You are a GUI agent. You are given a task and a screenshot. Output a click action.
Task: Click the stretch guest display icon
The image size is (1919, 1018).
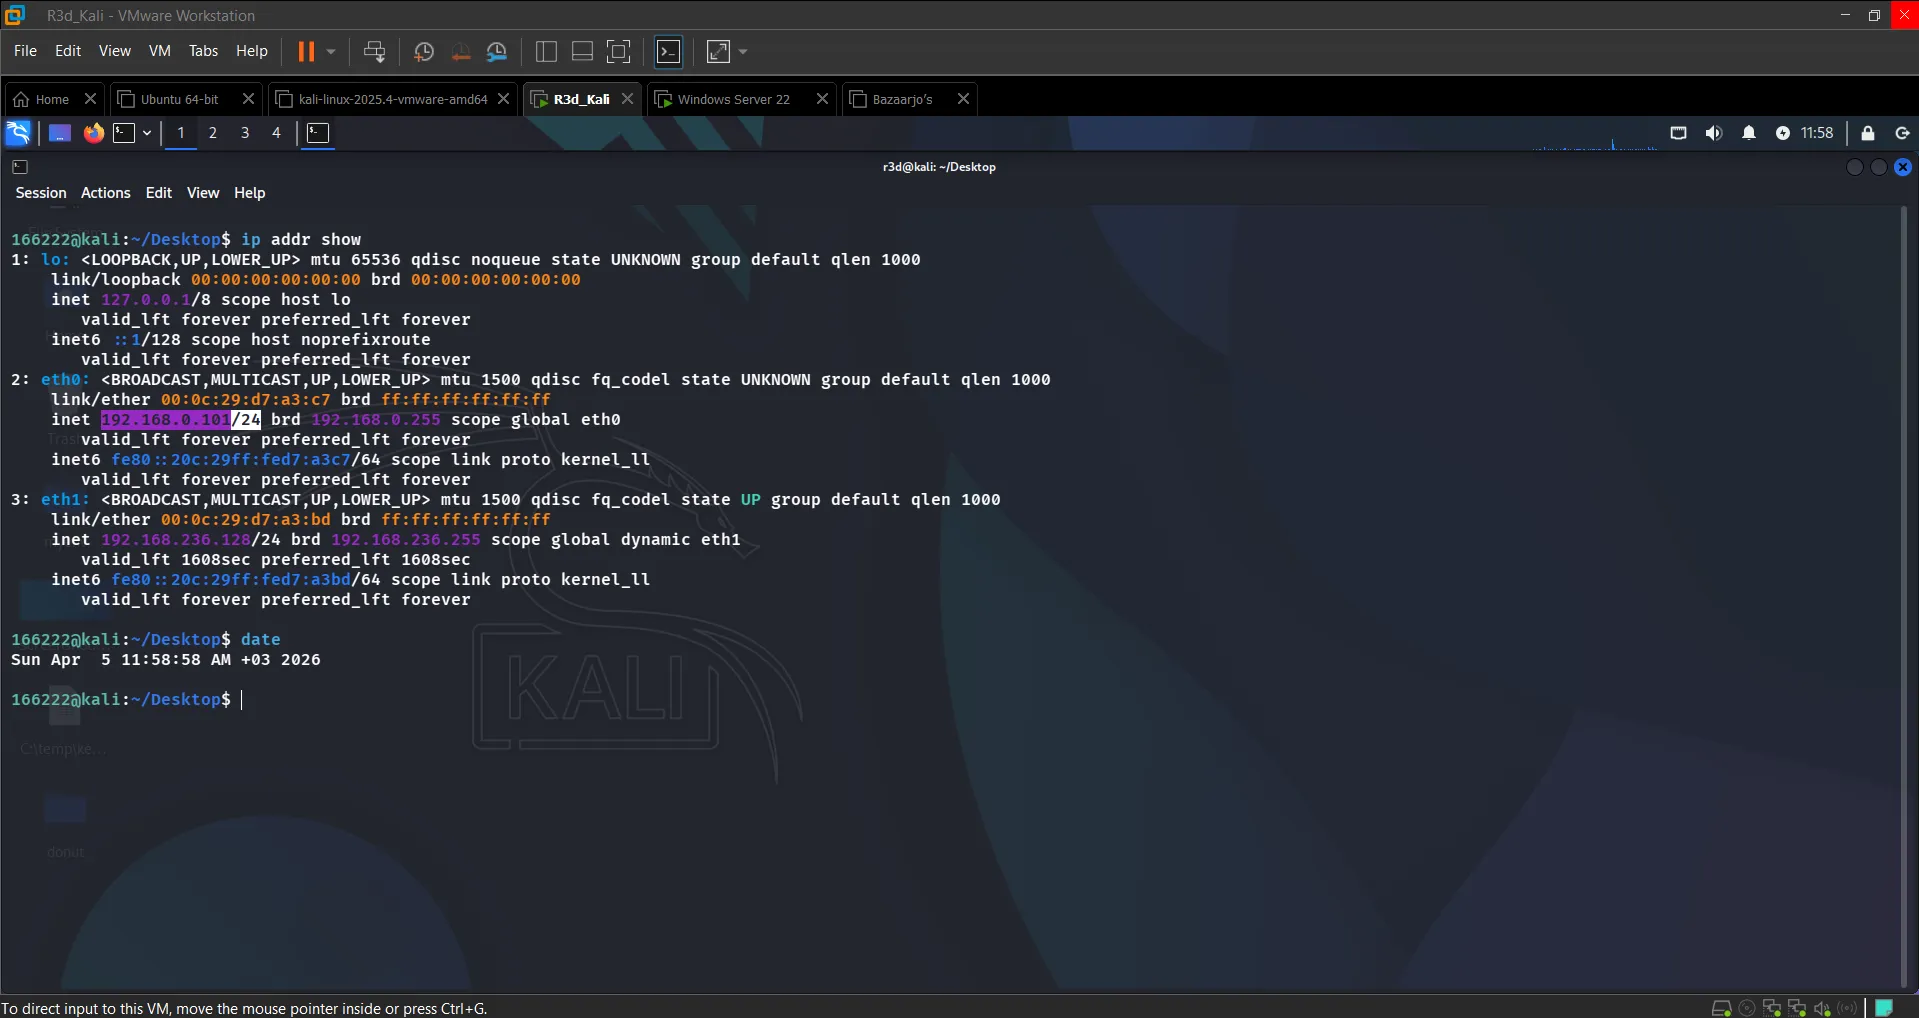click(719, 51)
